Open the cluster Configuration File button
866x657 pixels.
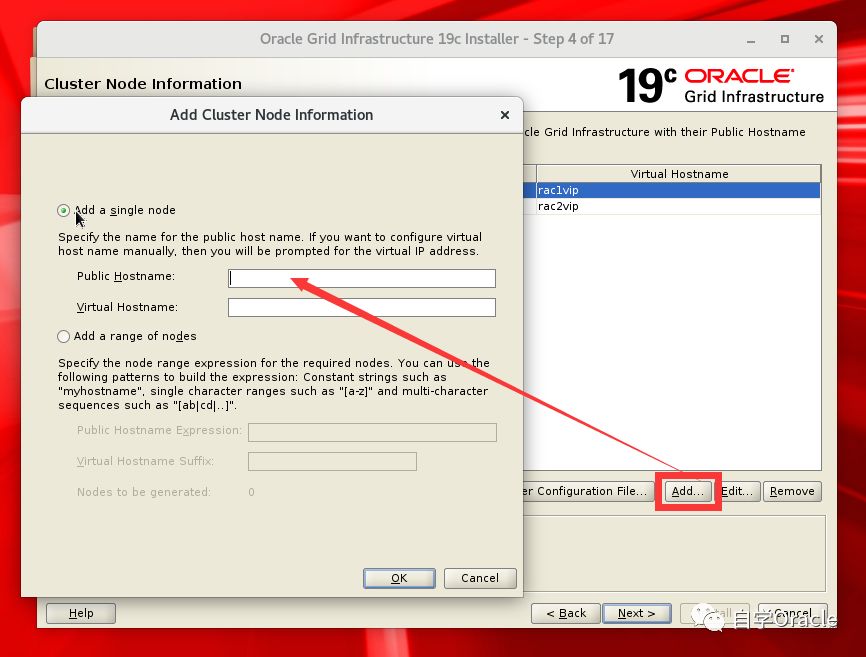pos(588,491)
